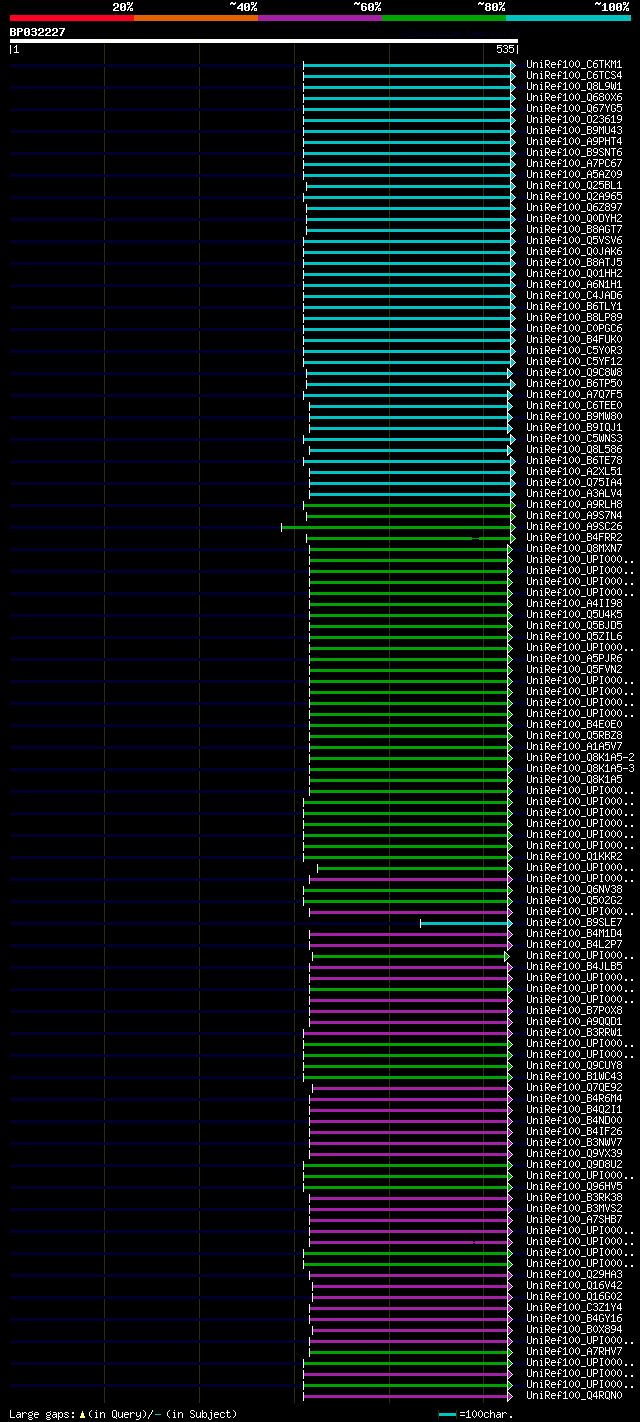This screenshot has width=640, height=1422.
Task: Select the UniRef100_Q5VSV6 label
Action: [574, 240]
